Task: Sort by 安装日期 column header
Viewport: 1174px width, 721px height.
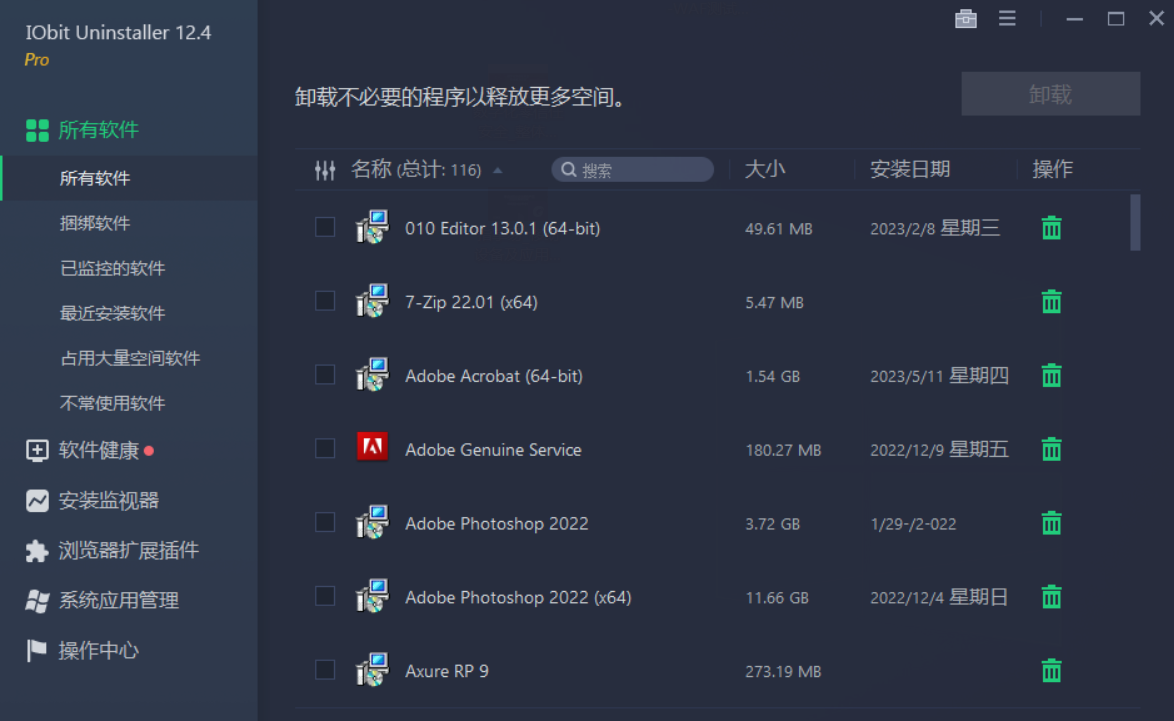Action: click(x=910, y=169)
